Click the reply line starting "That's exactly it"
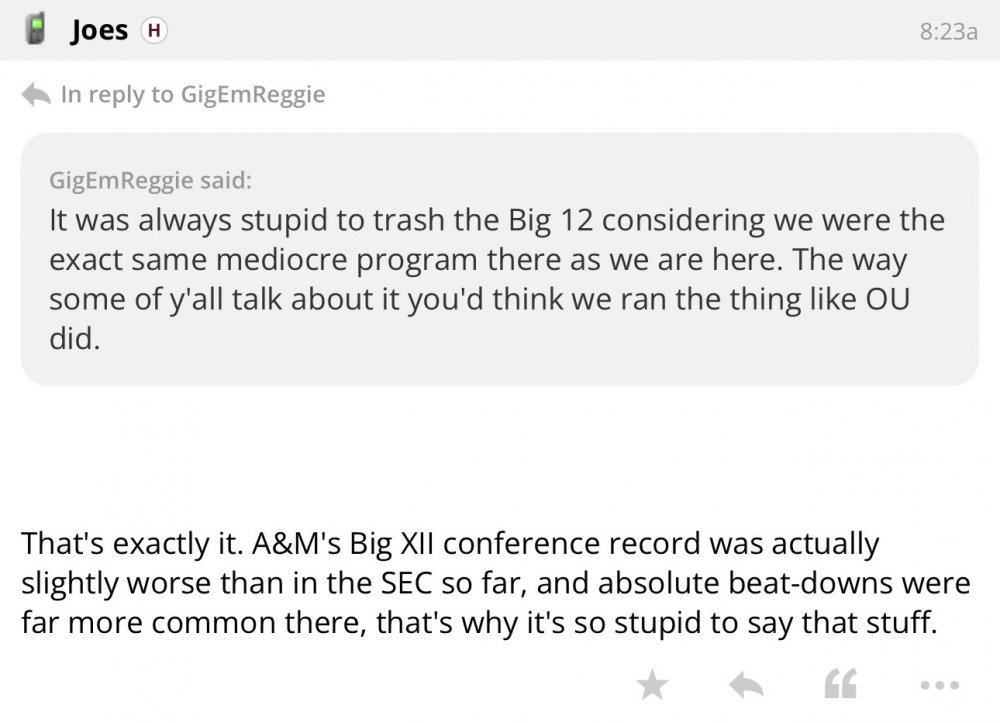 450,545
